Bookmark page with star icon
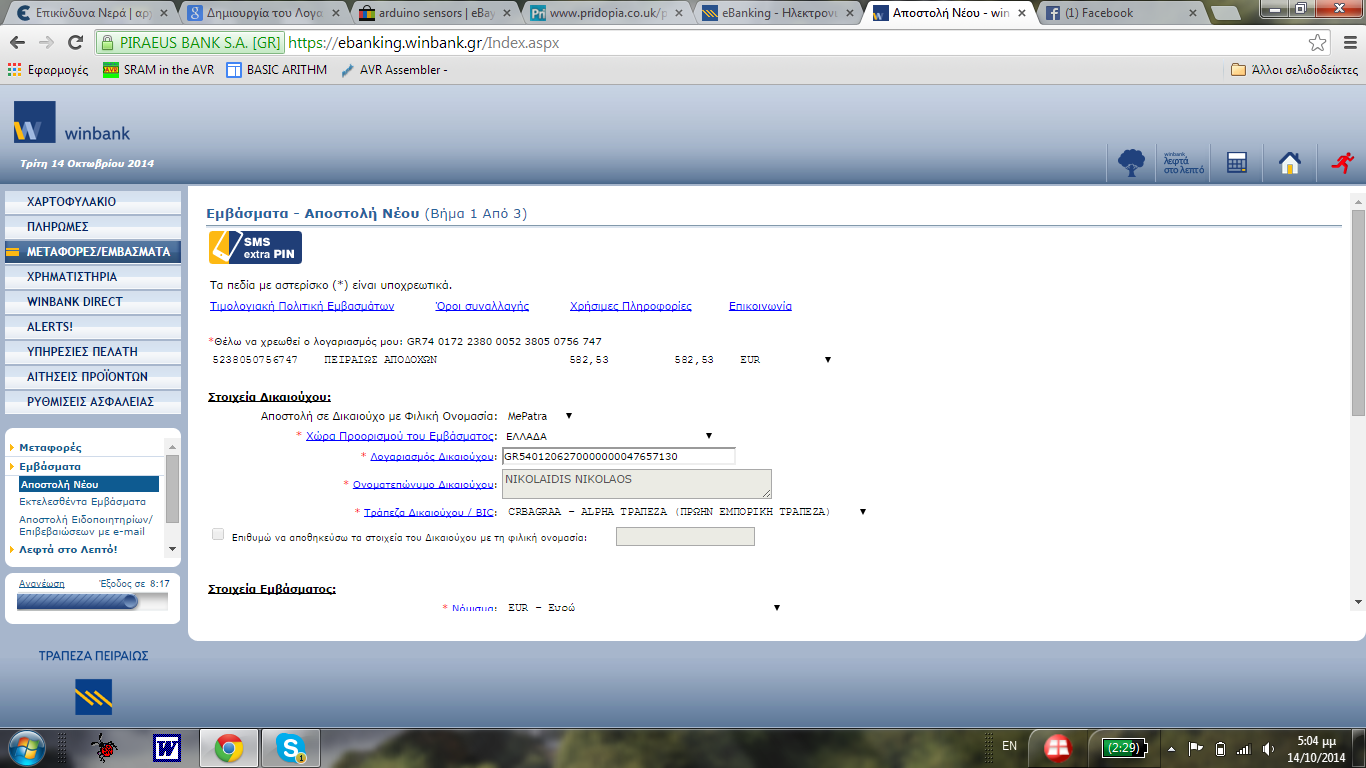This screenshot has height=768, width=1366. pos(1318,43)
